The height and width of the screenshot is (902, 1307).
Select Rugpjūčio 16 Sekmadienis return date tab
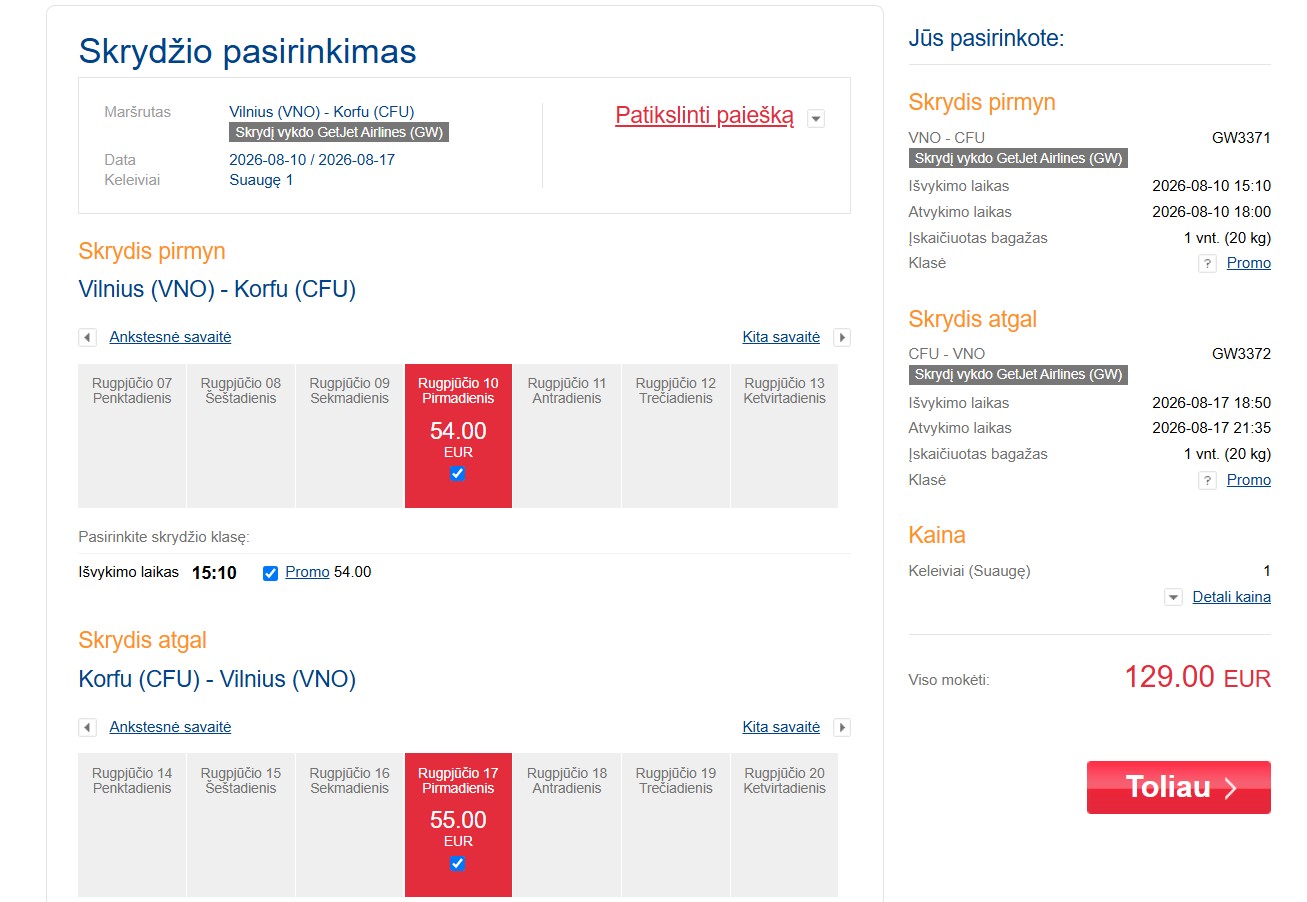tap(349, 825)
